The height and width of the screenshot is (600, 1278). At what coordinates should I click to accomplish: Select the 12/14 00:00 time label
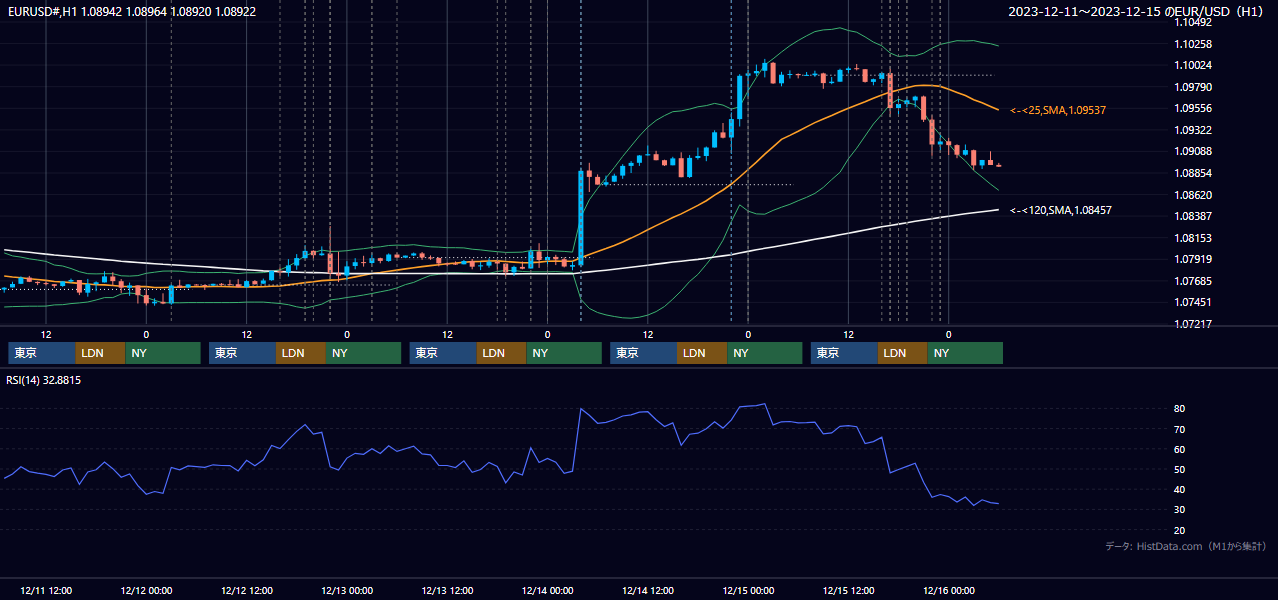pyautogui.click(x=547, y=590)
